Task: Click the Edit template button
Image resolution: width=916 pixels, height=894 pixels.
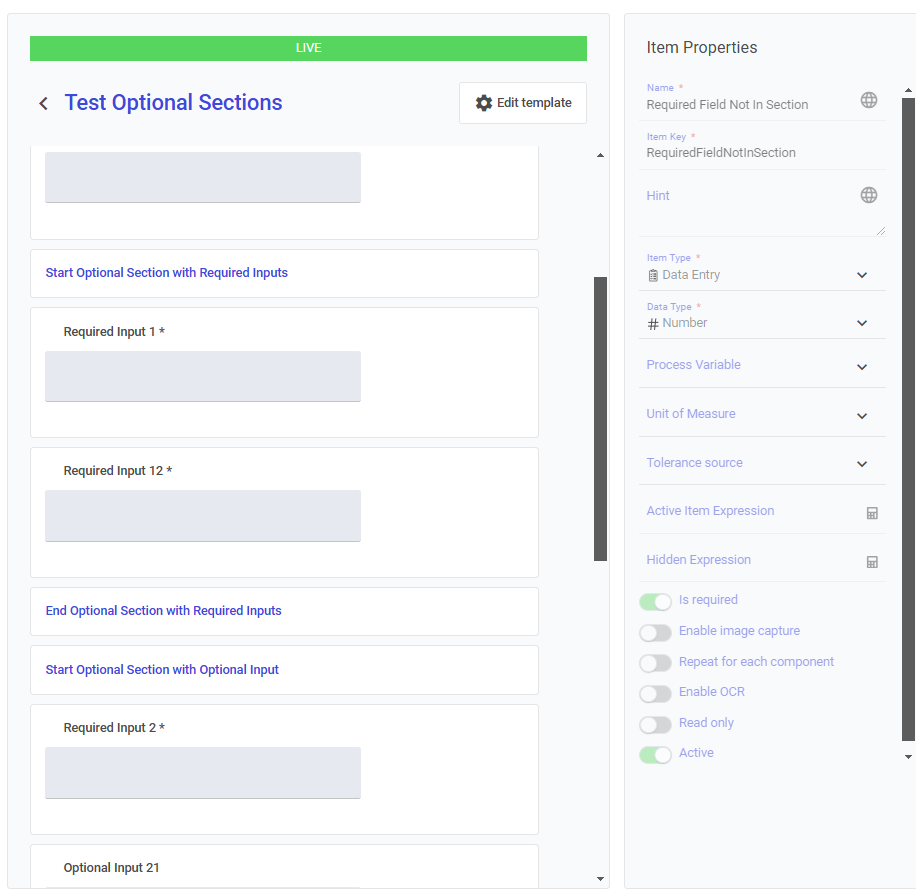Action: pos(522,103)
